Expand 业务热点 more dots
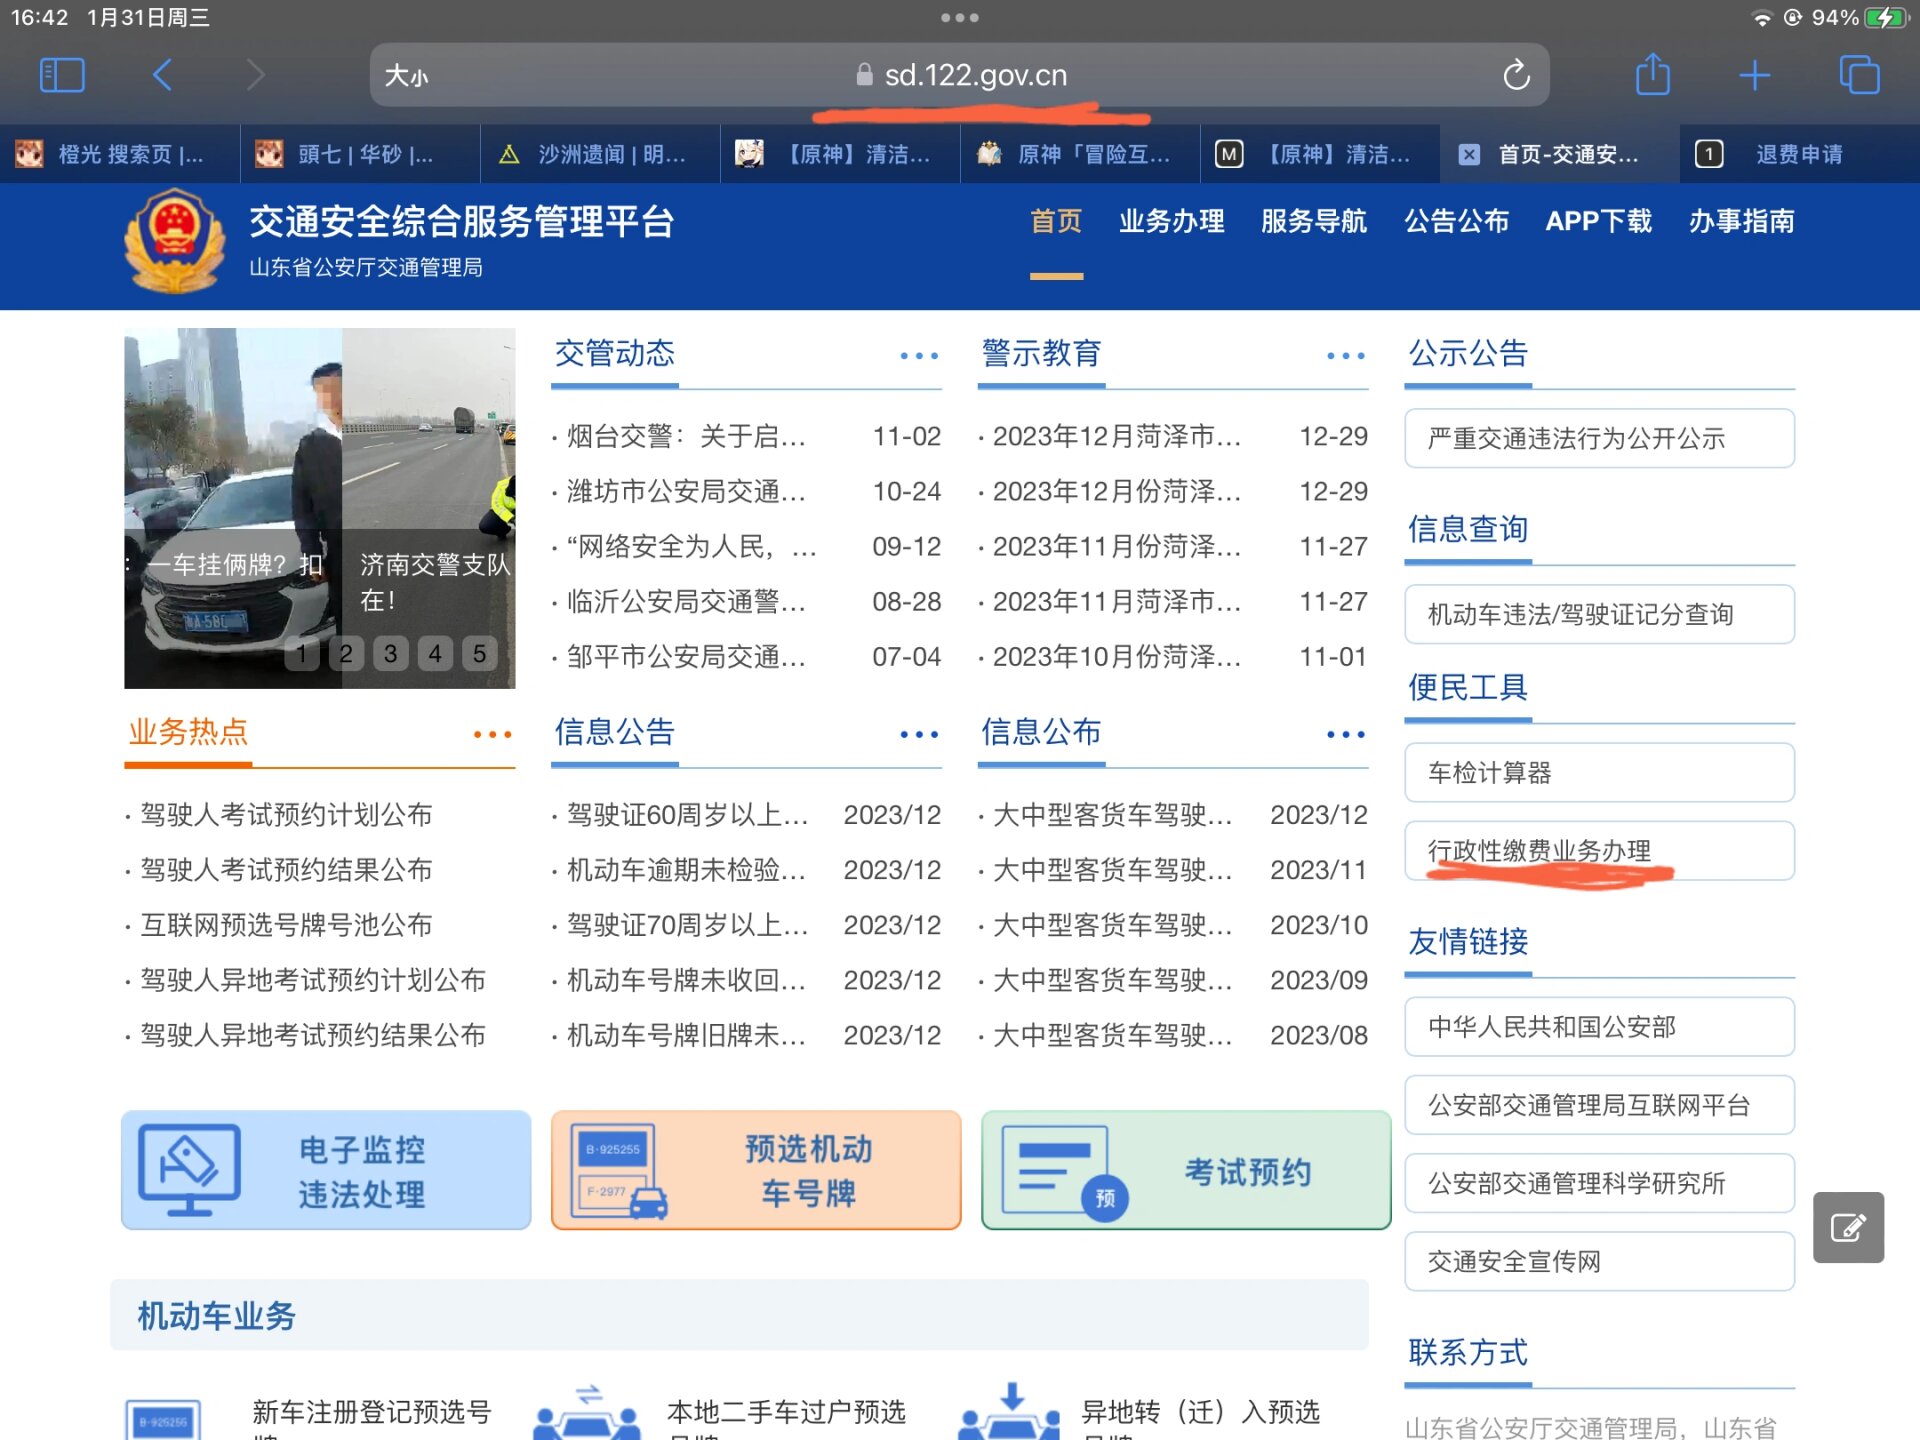Screen dimensions: 1920x1440 [x=492, y=735]
